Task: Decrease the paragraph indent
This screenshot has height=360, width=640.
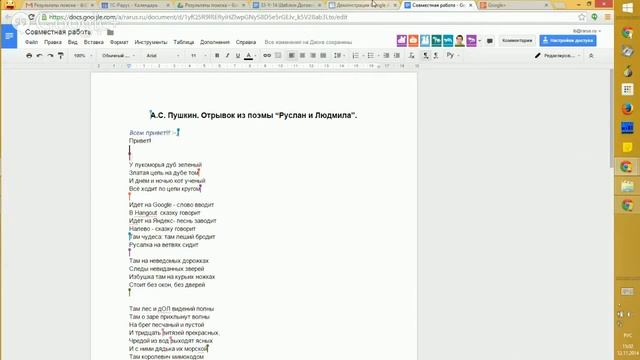Action: point(386,56)
